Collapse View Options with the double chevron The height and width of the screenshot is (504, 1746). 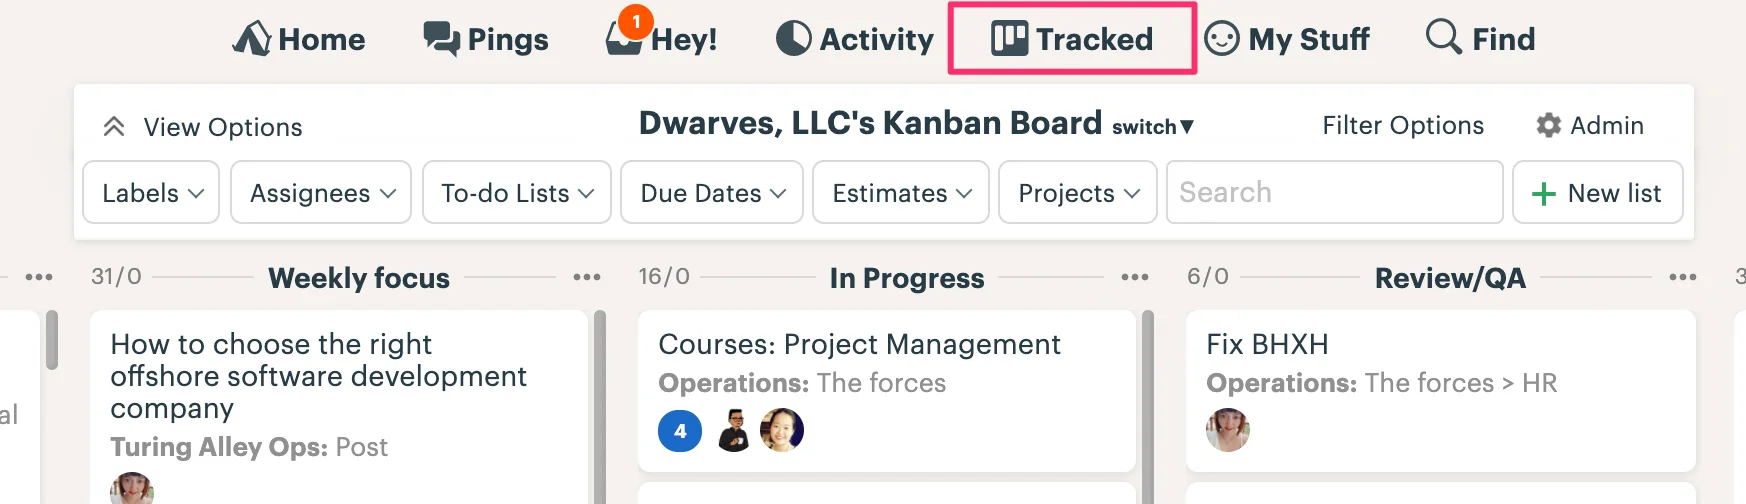[114, 127]
